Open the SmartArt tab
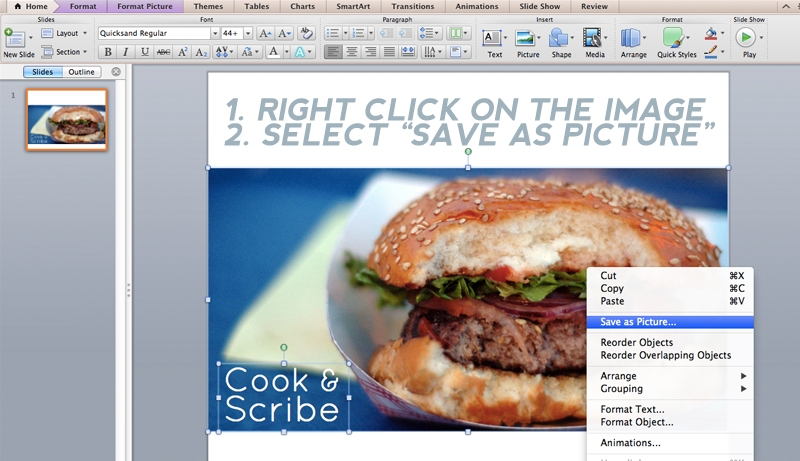 [x=353, y=6]
